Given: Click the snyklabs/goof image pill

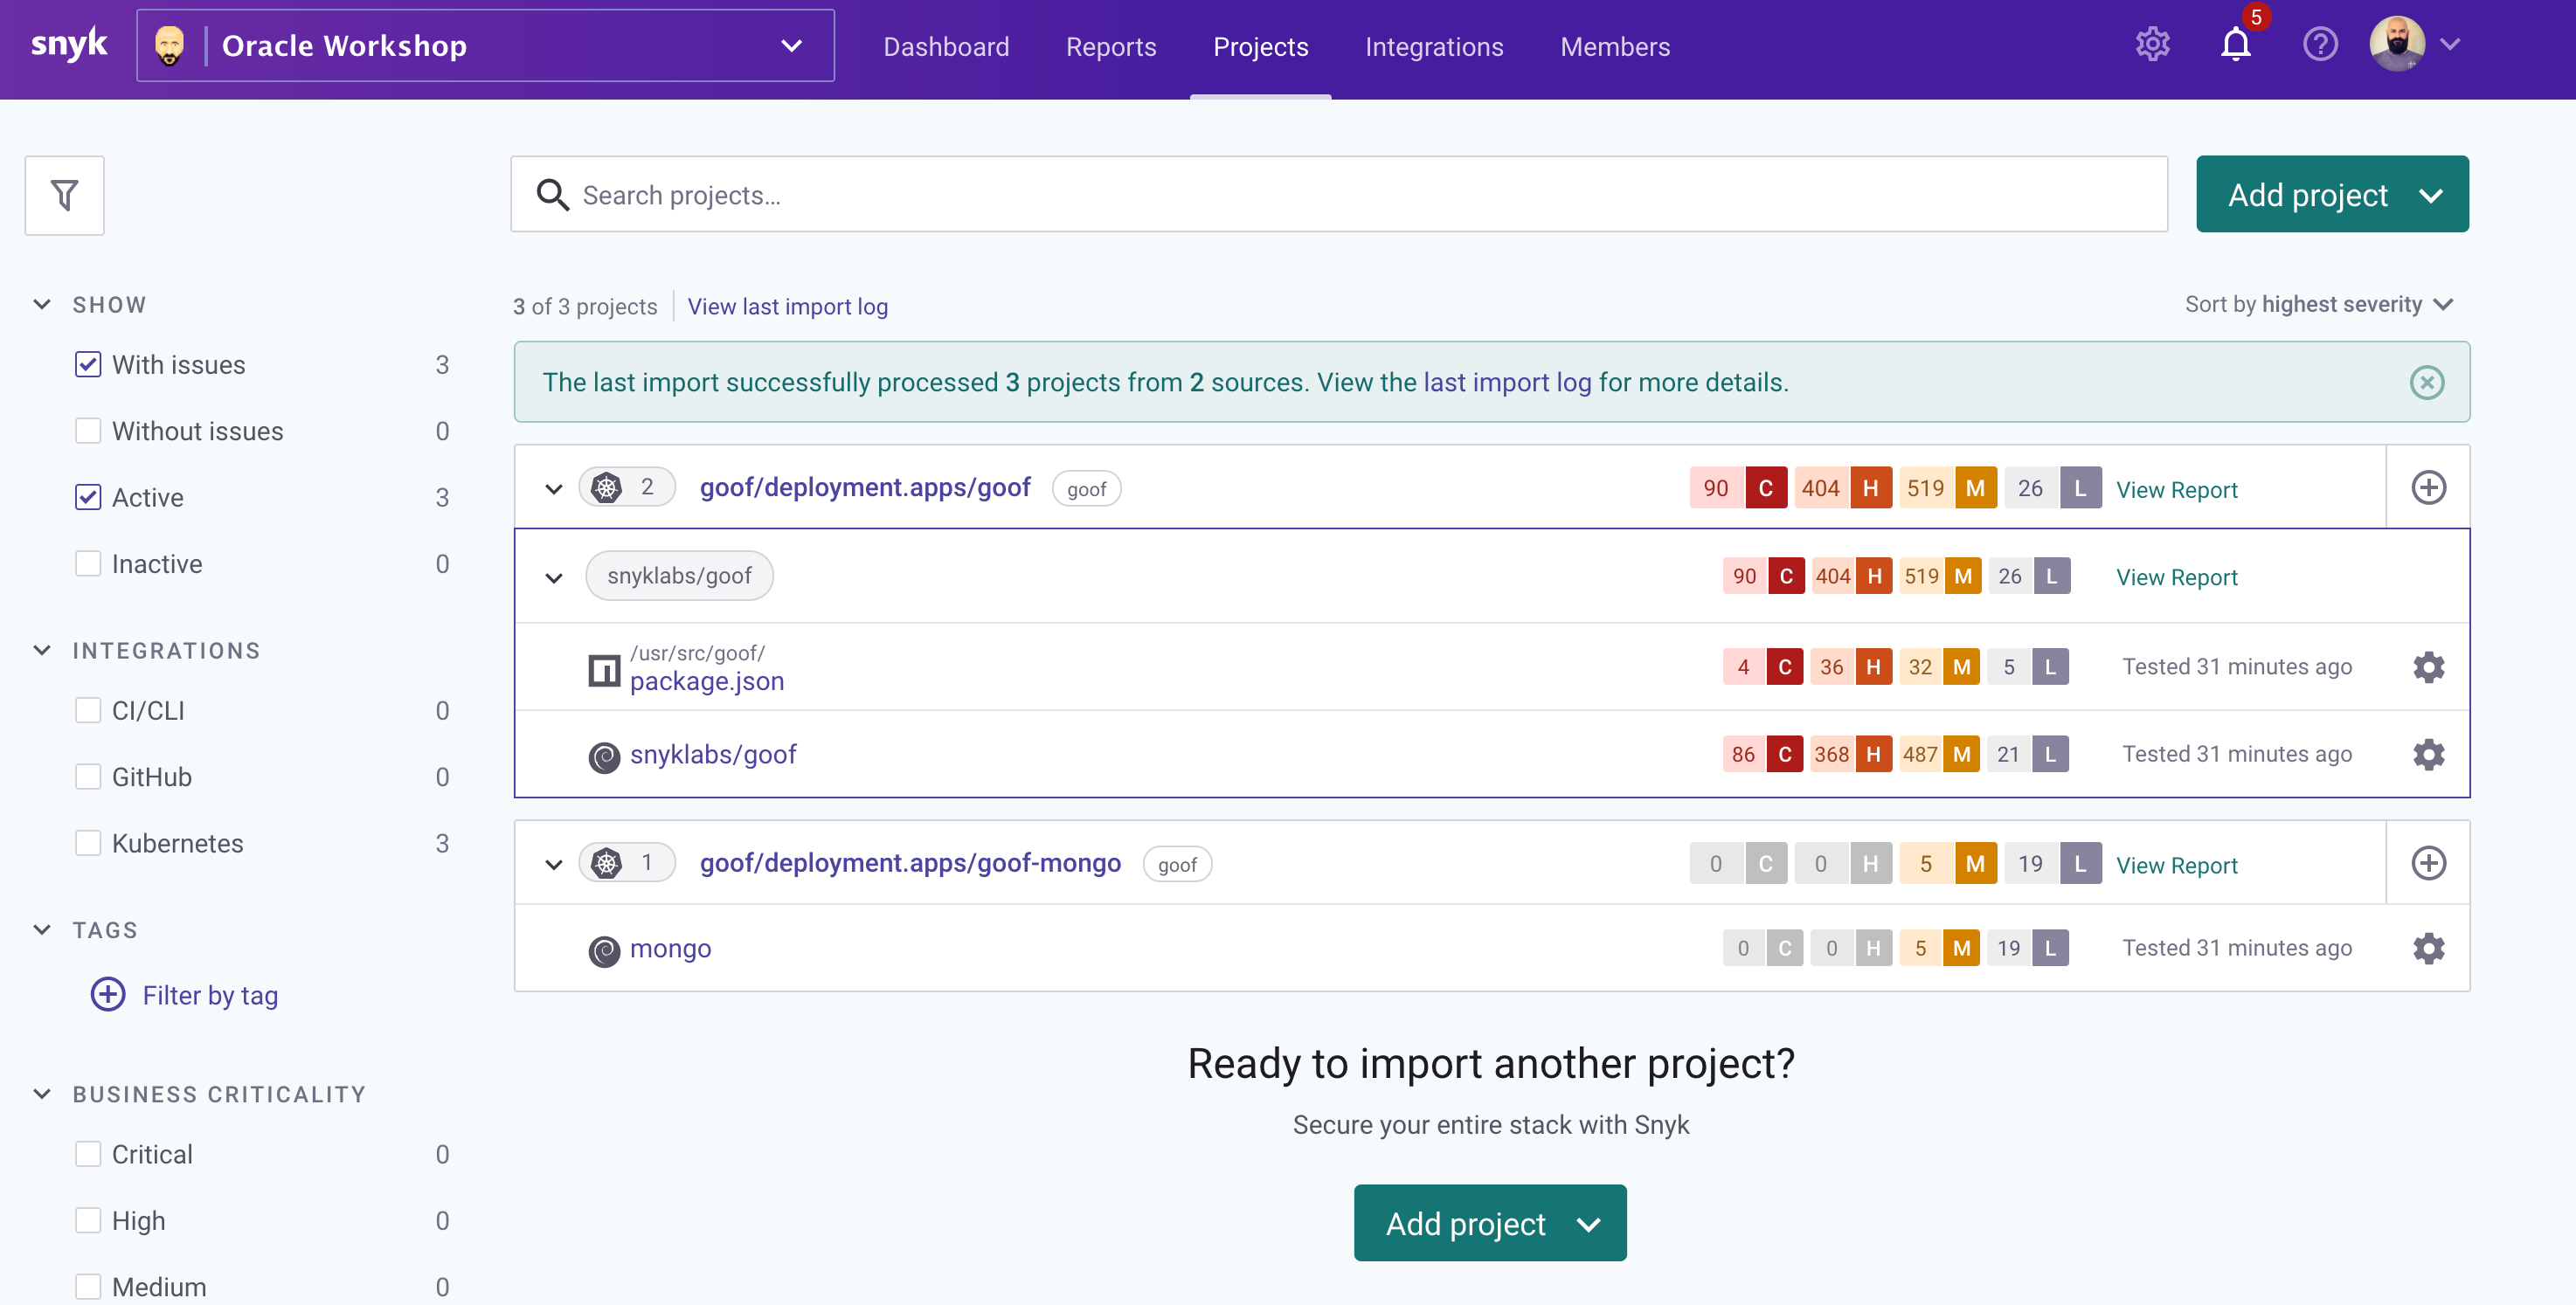Looking at the screenshot, I should tap(678, 576).
